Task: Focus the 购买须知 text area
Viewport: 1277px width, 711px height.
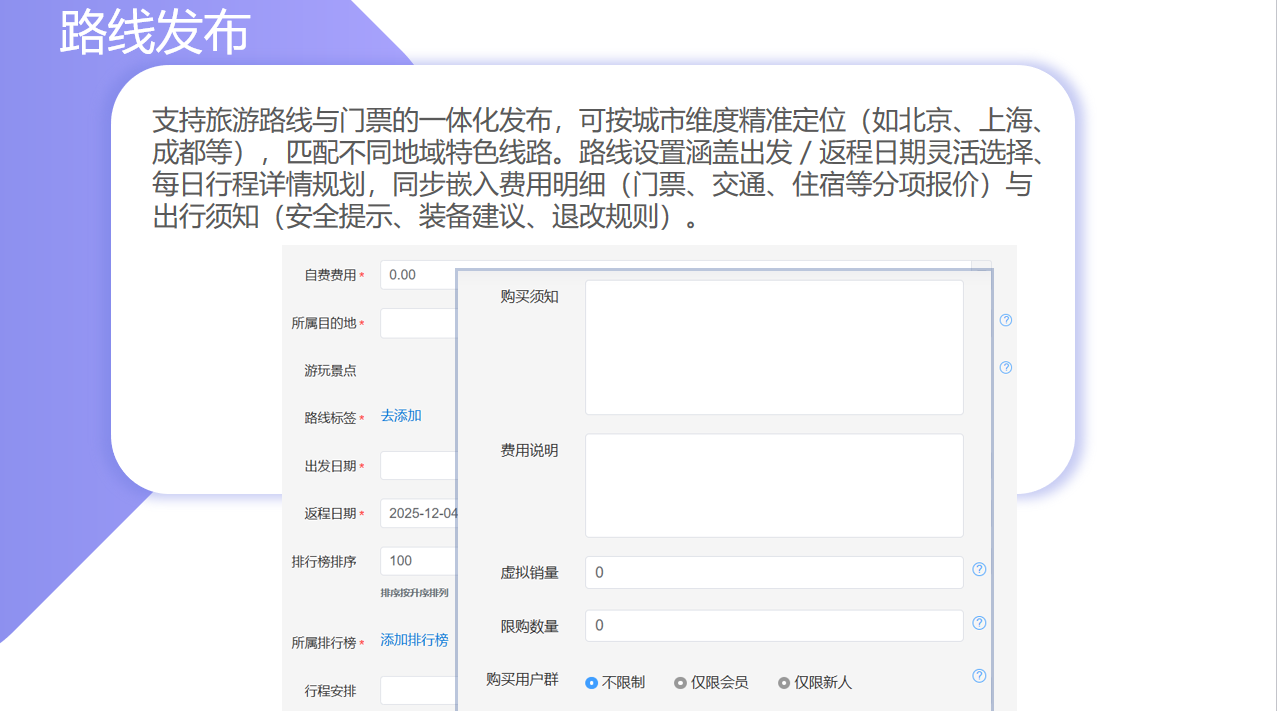Action: [x=774, y=347]
